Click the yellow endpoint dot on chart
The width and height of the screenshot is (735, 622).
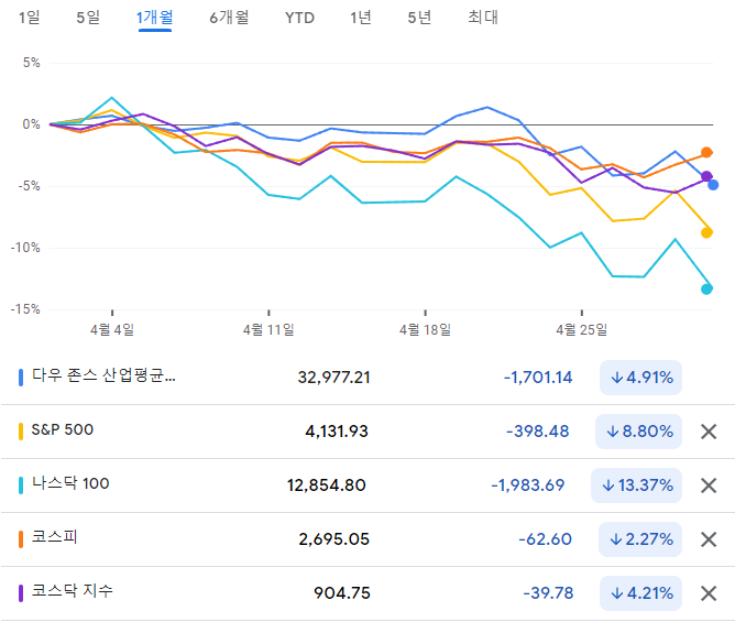pos(706,232)
